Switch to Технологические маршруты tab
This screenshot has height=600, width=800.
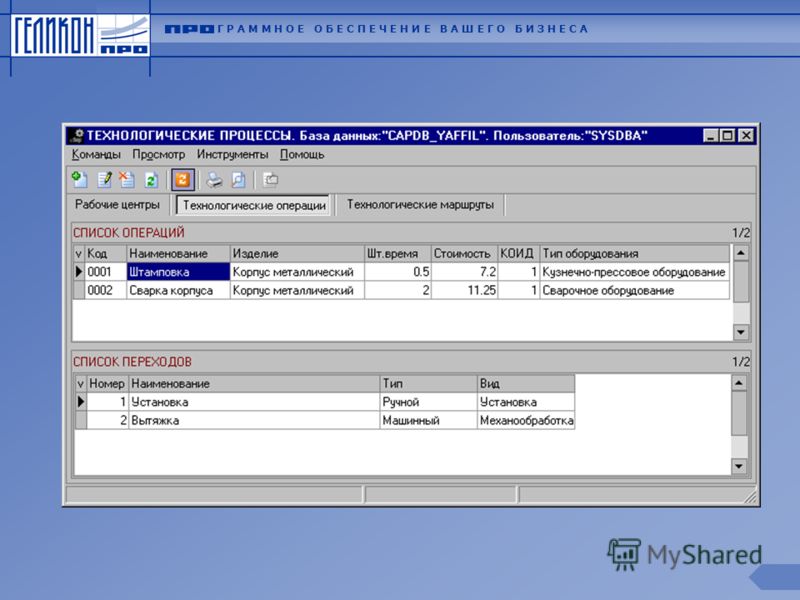point(420,205)
